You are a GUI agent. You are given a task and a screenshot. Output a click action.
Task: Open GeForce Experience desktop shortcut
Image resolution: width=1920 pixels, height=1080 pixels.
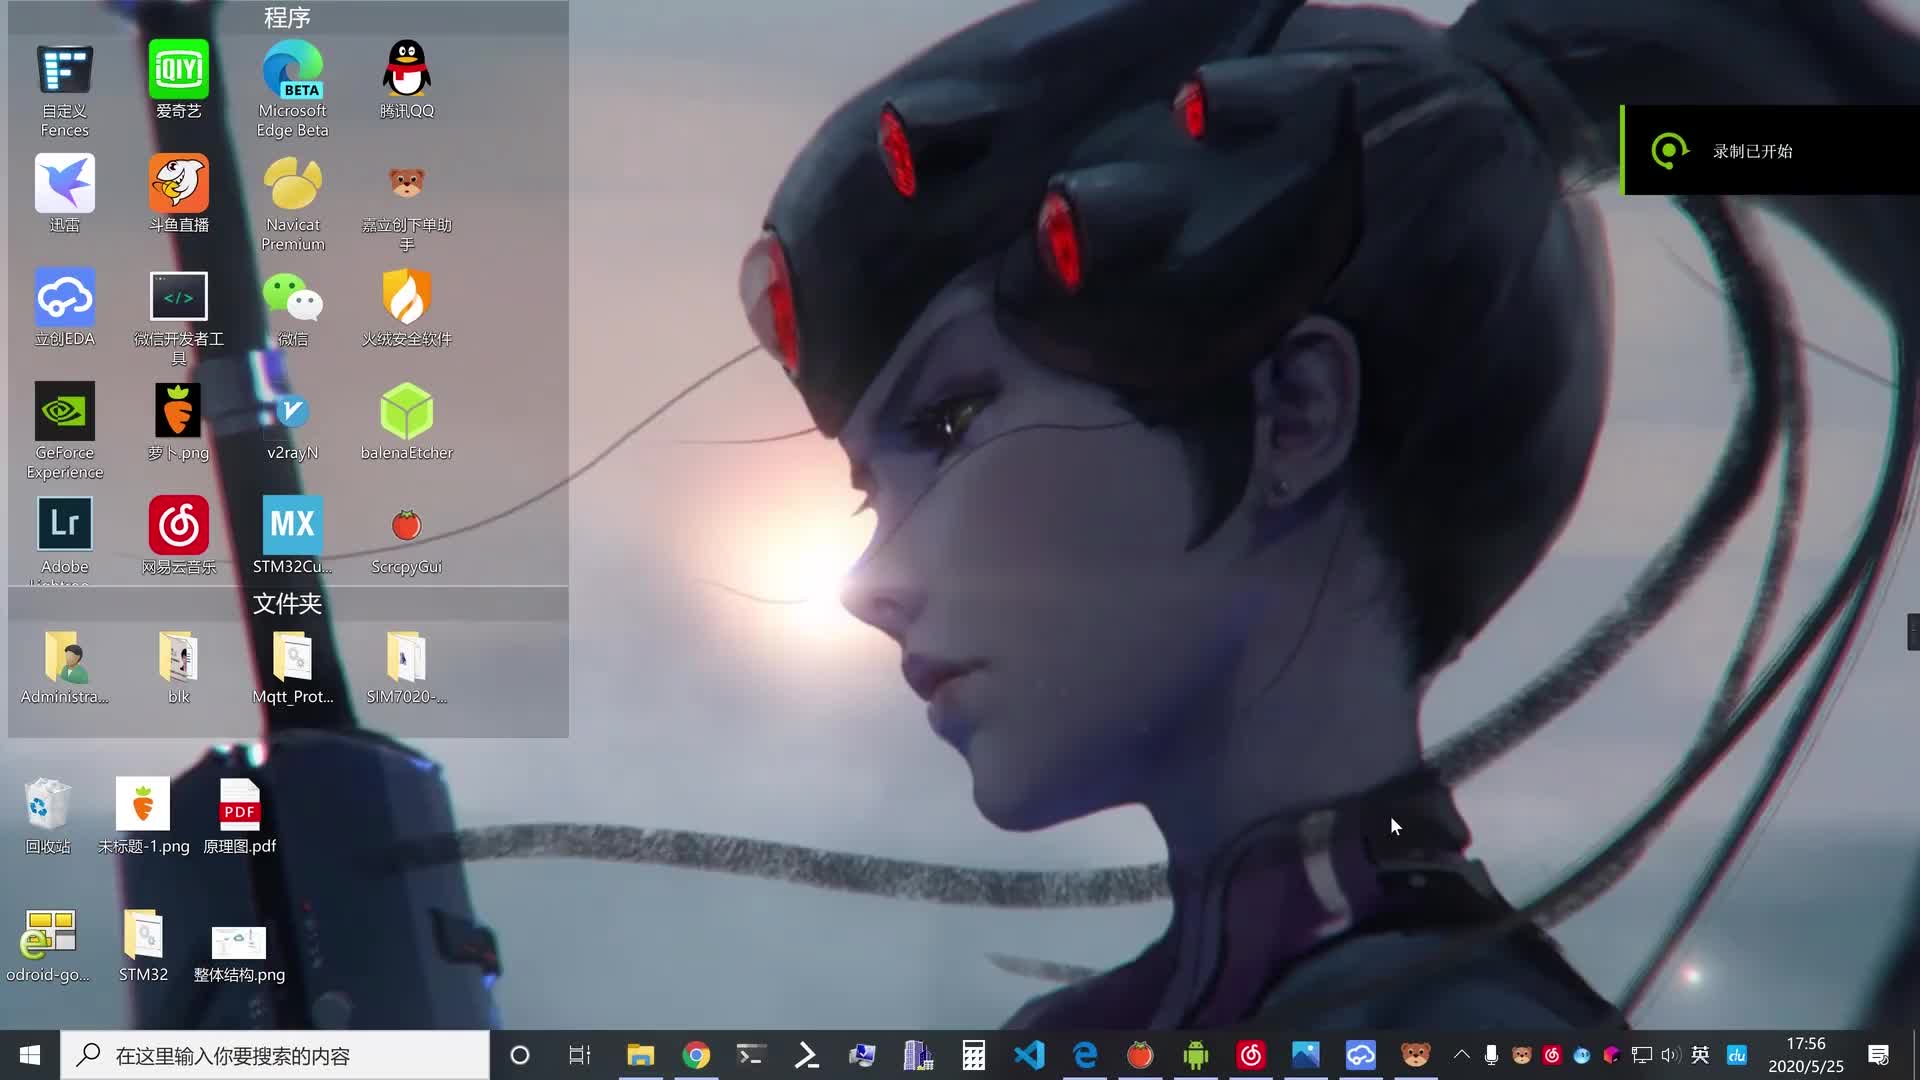[x=65, y=432]
